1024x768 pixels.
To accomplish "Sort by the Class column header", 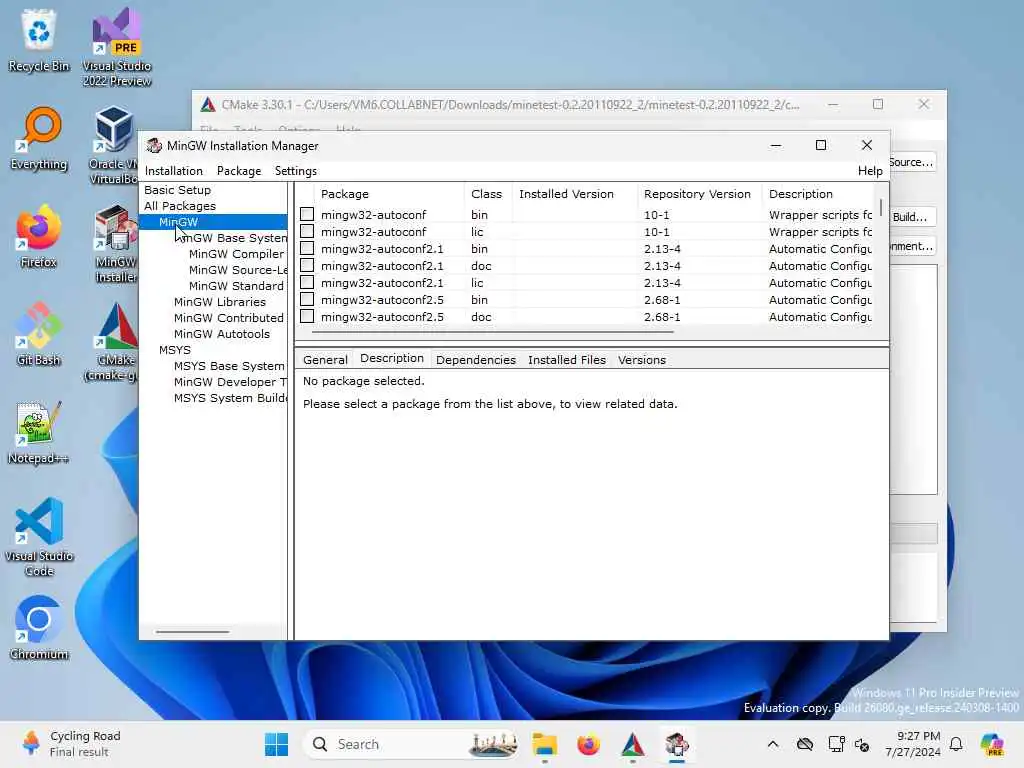I will [x=488, y=194].
